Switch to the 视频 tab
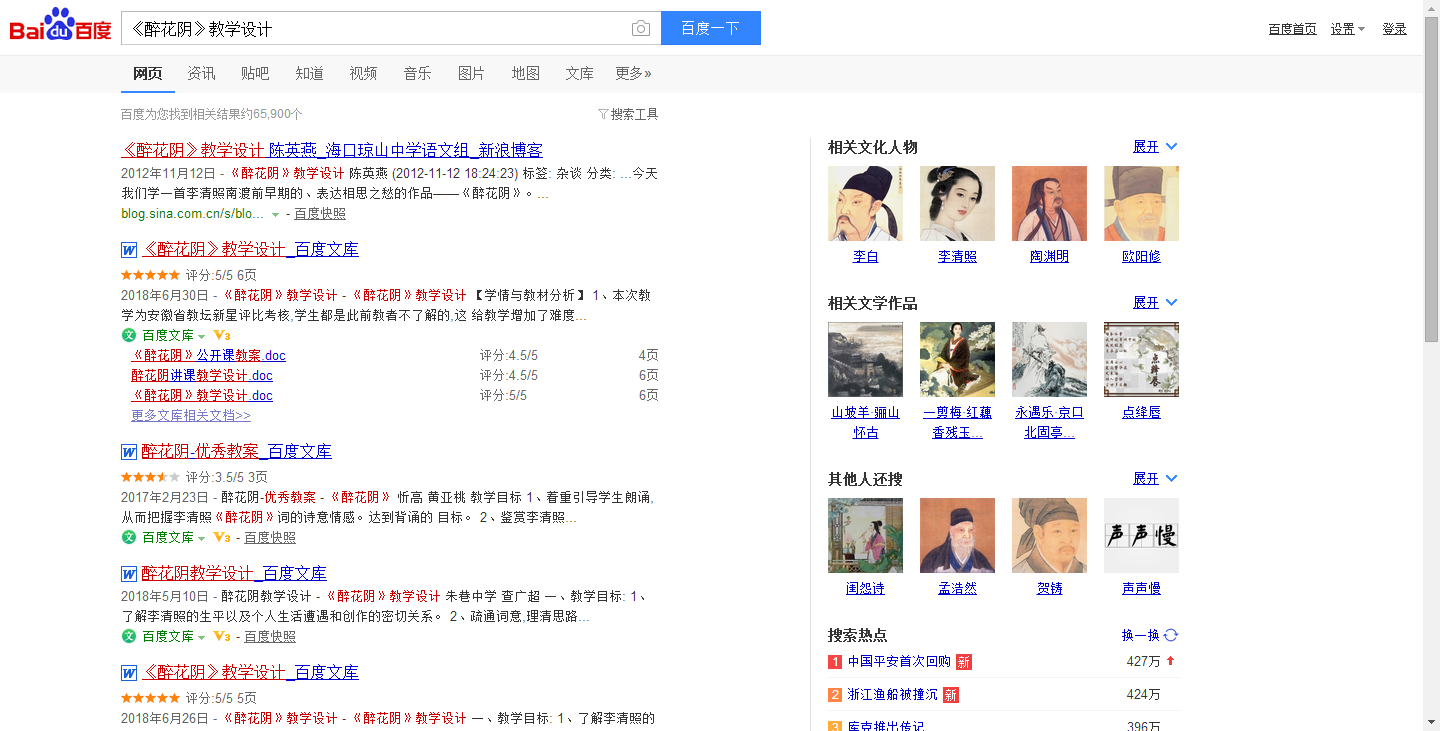This screenshot has width=1440, height=731. 363,73
